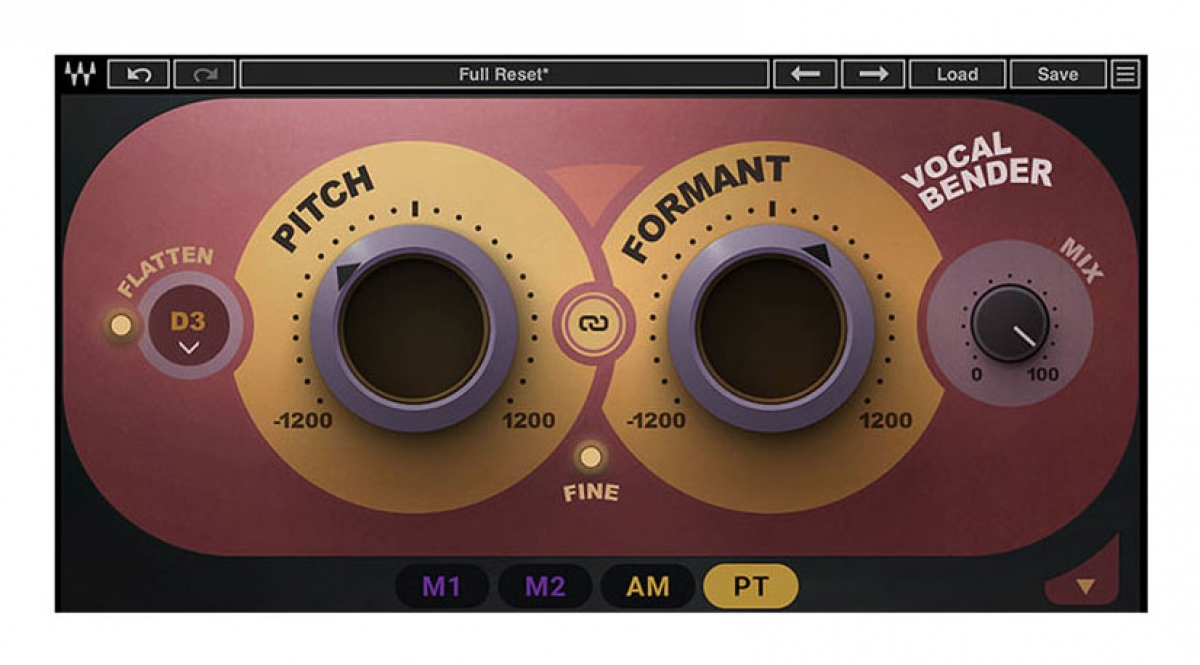The width and height of the screenshot is (1200, 665).
Task: Click the Pitch 1200 label
Action: click(x=528, y=421)
